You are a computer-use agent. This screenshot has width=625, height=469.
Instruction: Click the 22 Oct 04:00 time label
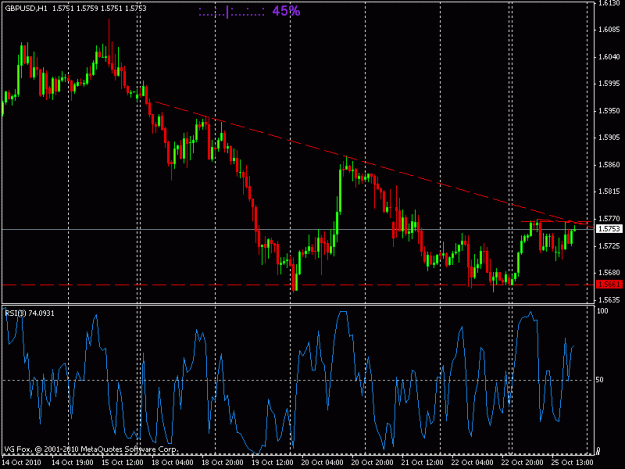pos(472,463)
